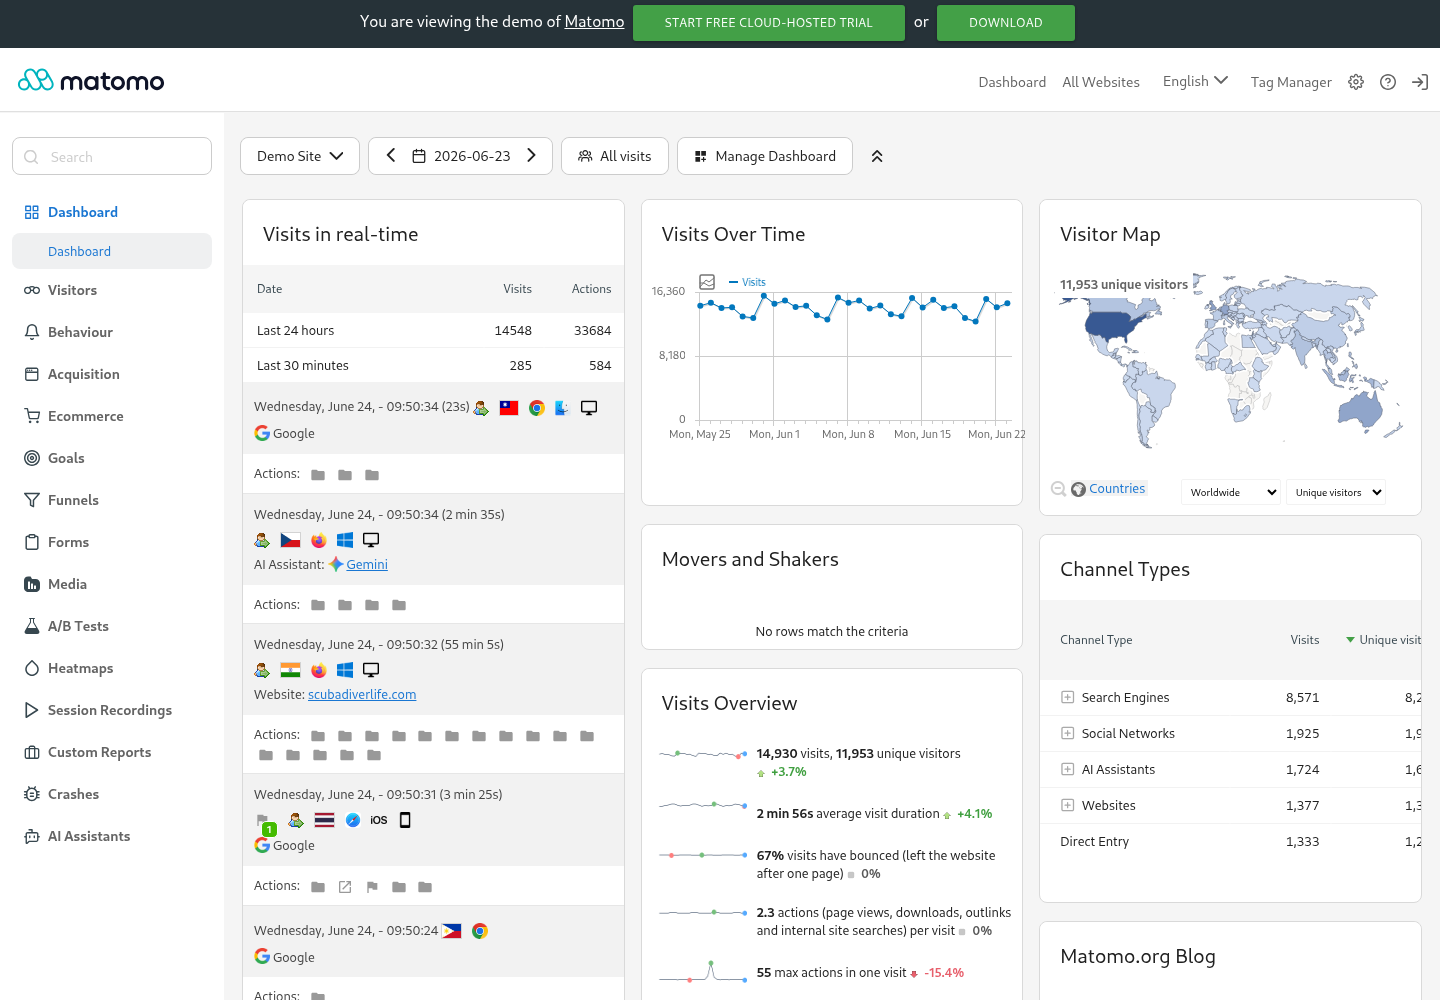The height and width of the screenshot is (1000, 1440).
Task: Click the Taiwan flag icon in first visit
Action: [x=509, y=408]
